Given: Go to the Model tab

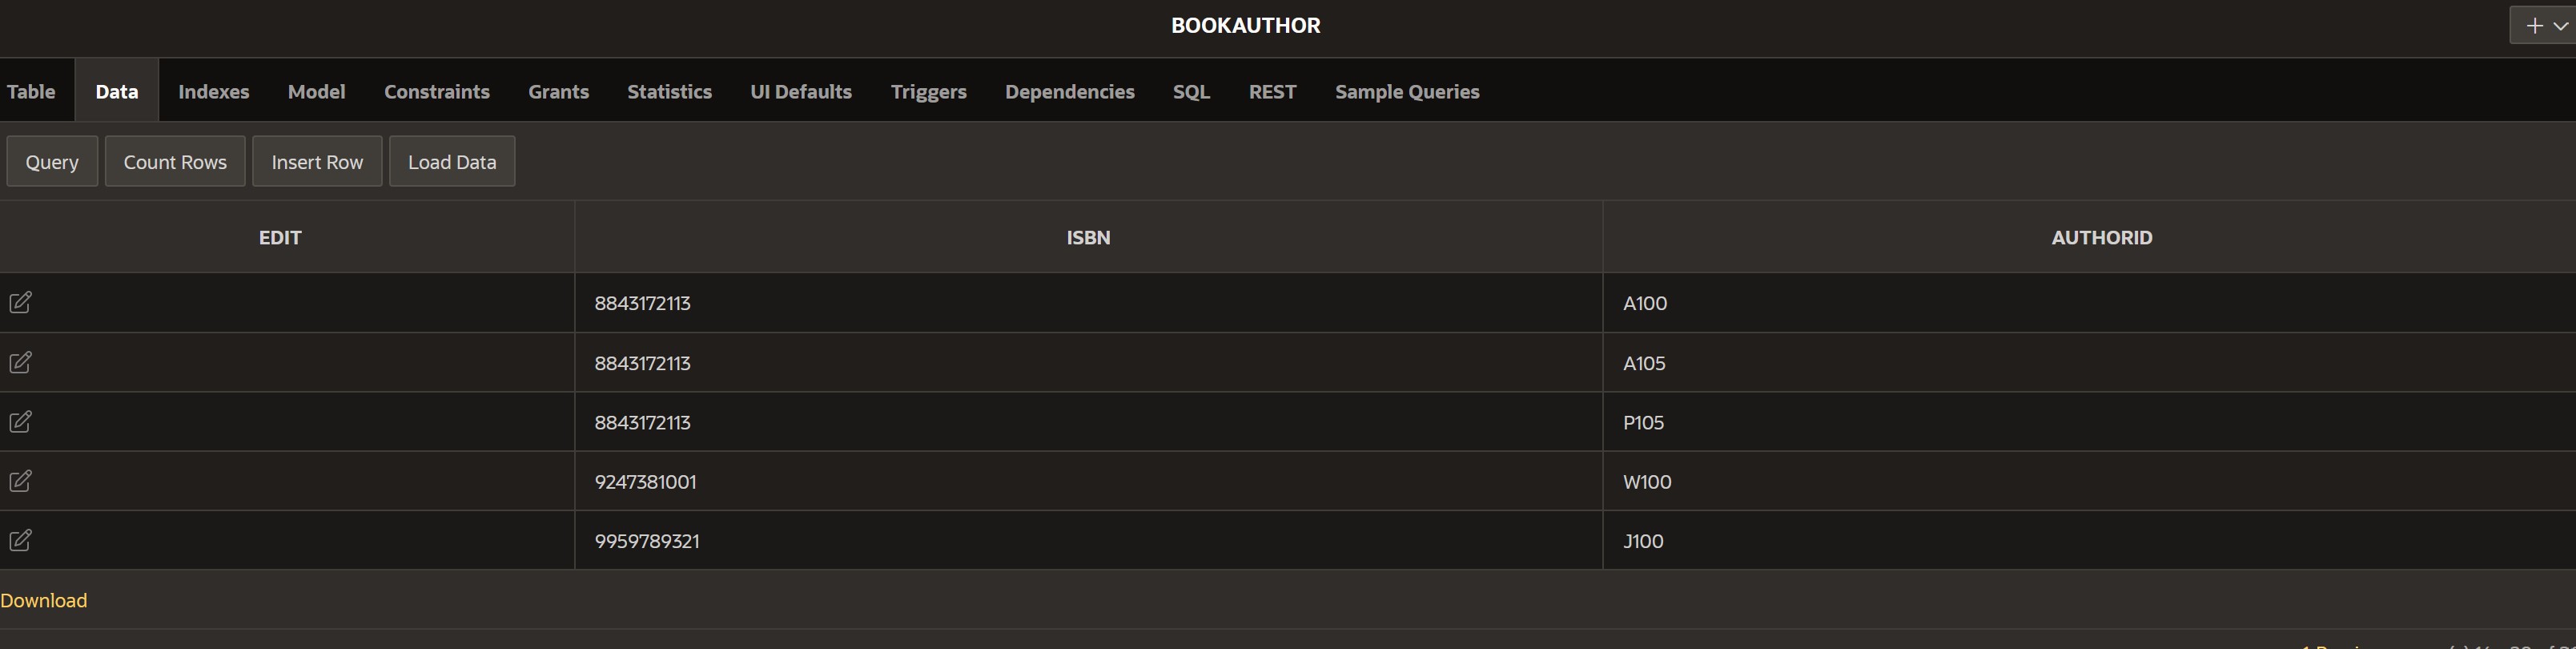Looking at the screenshot, I should click(x=317, y=91).
